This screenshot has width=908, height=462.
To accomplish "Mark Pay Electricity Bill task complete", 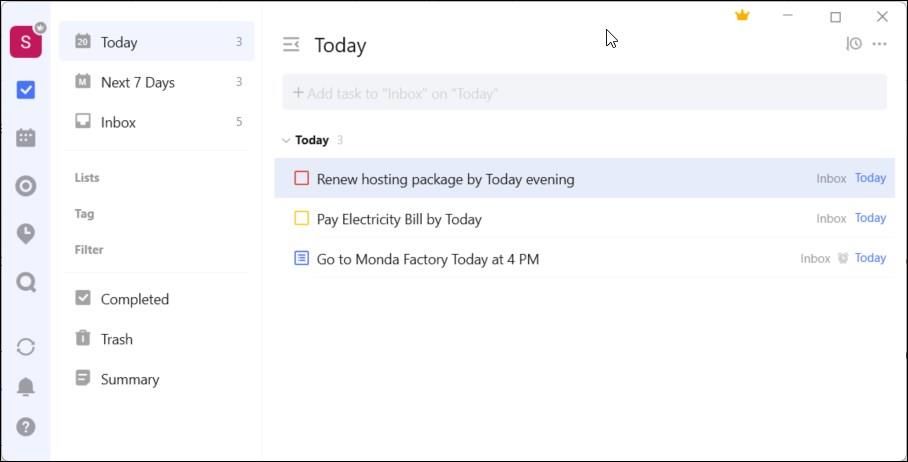I will [x=302, y=219].
